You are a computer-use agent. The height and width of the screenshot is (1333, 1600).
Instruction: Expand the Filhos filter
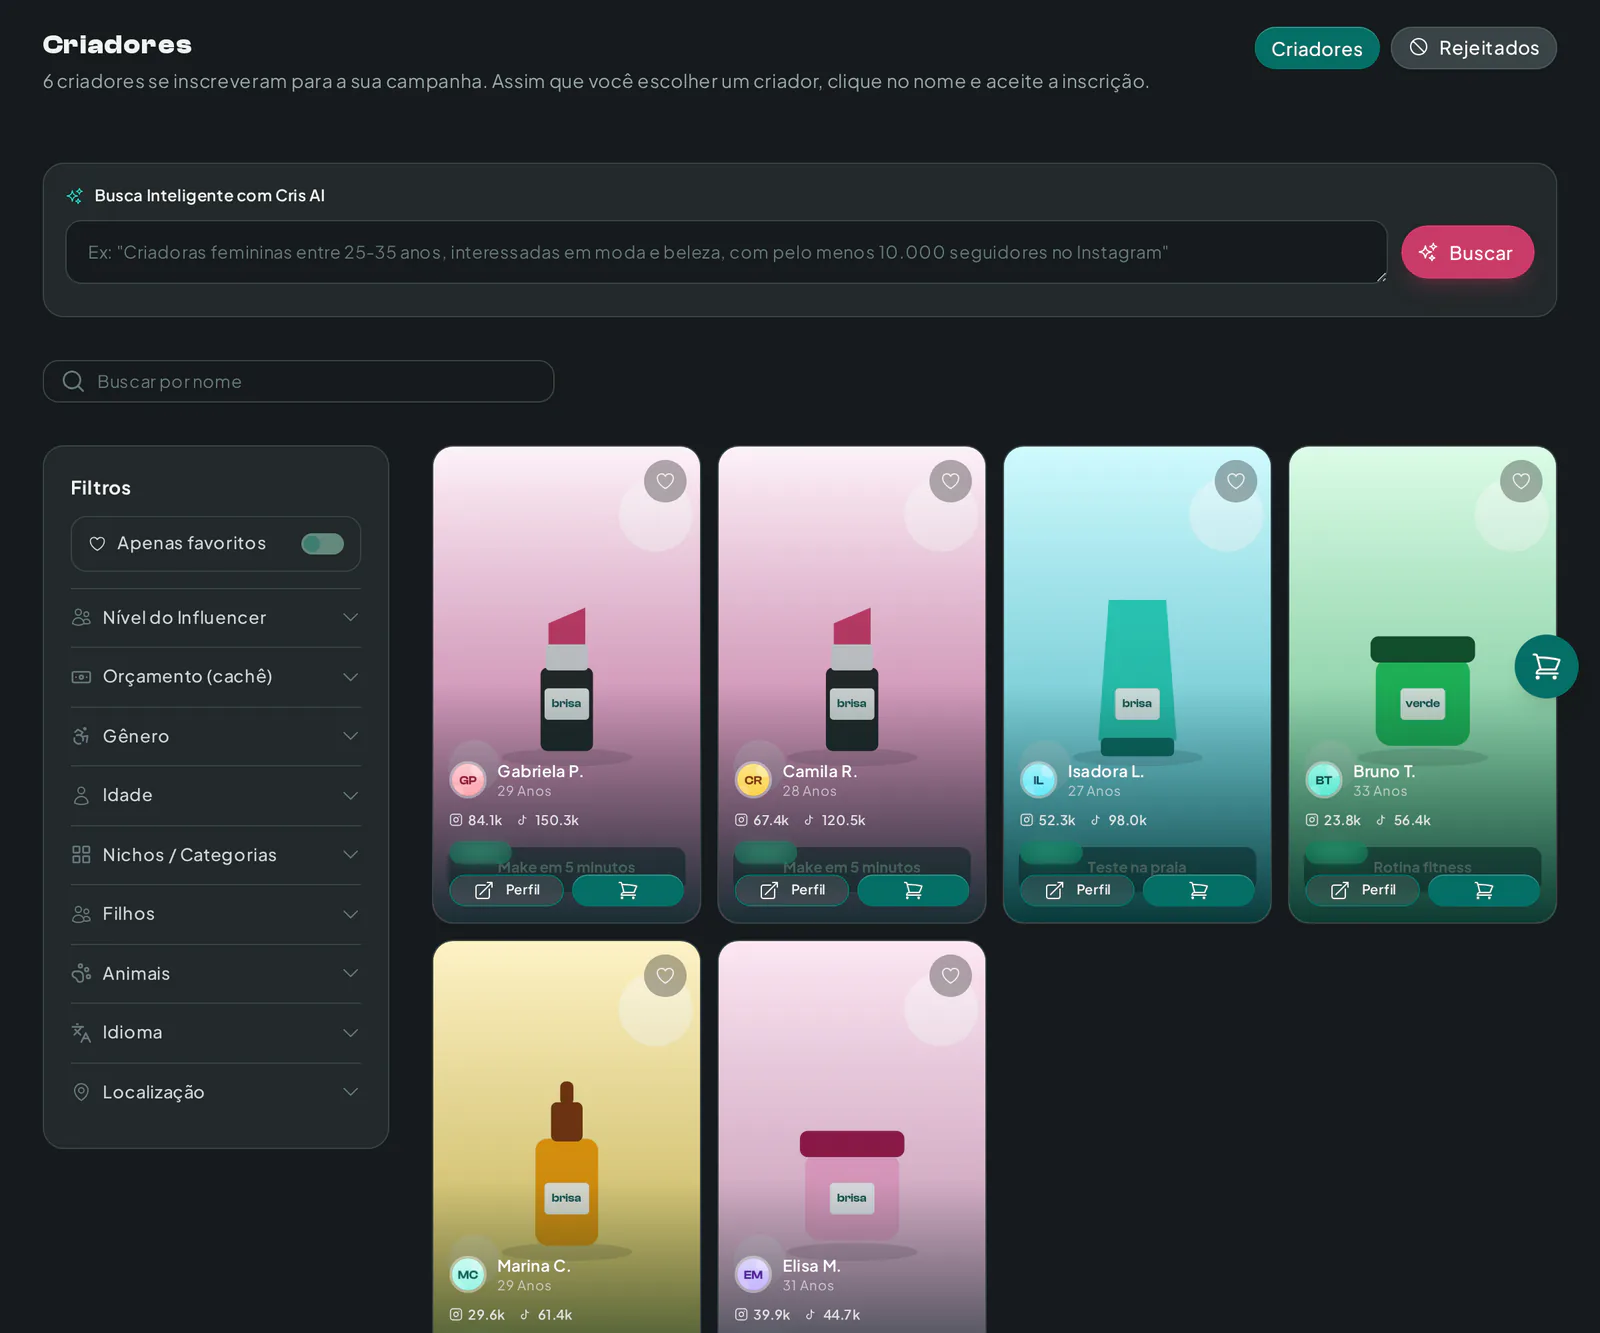click(x=216, y=914)
